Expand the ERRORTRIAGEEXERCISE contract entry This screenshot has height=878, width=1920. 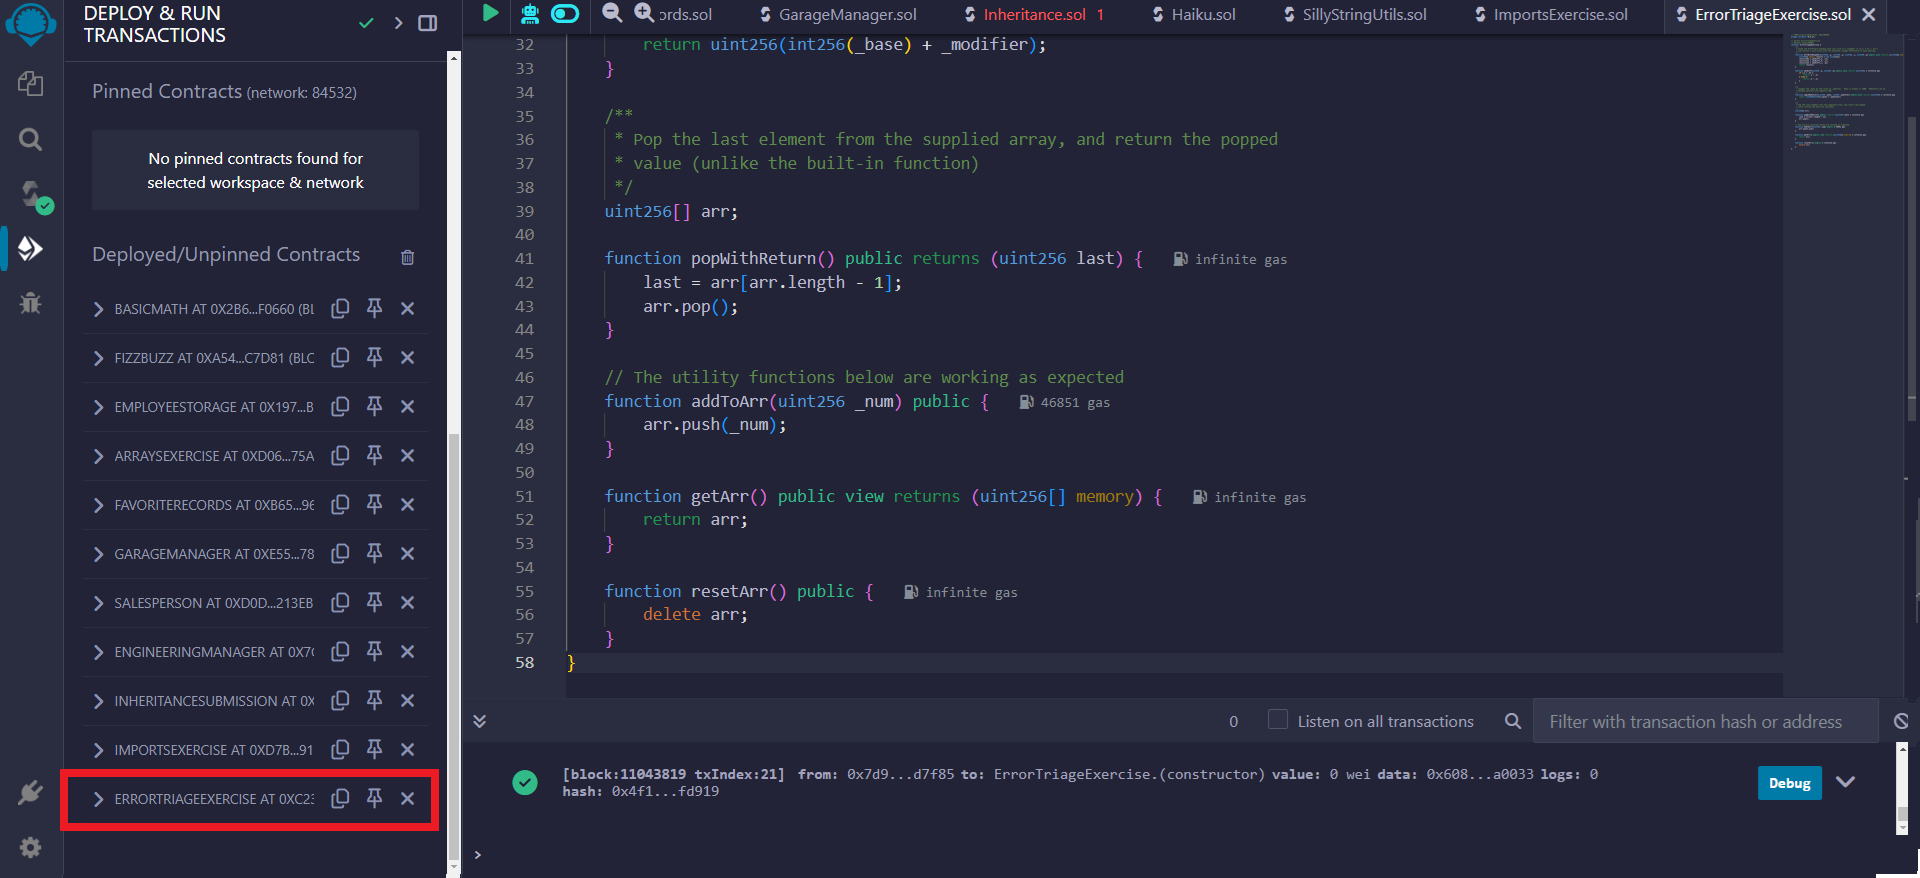point(98,799)
